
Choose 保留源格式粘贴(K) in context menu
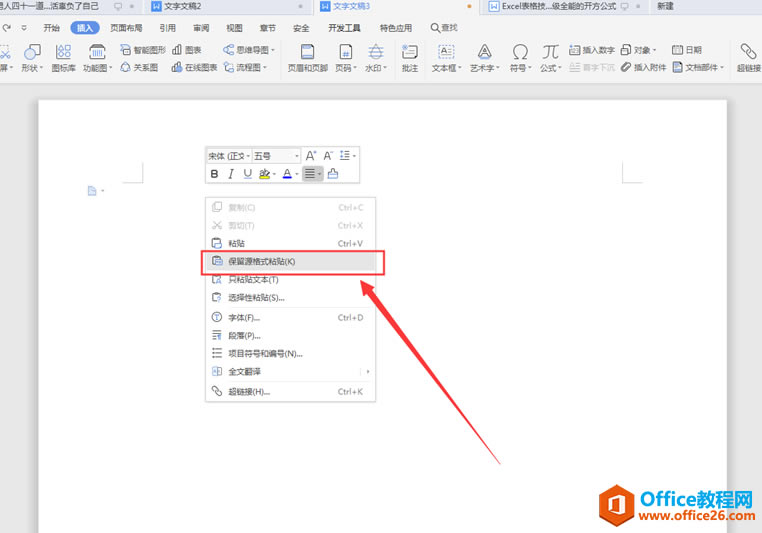pos(291,261)
